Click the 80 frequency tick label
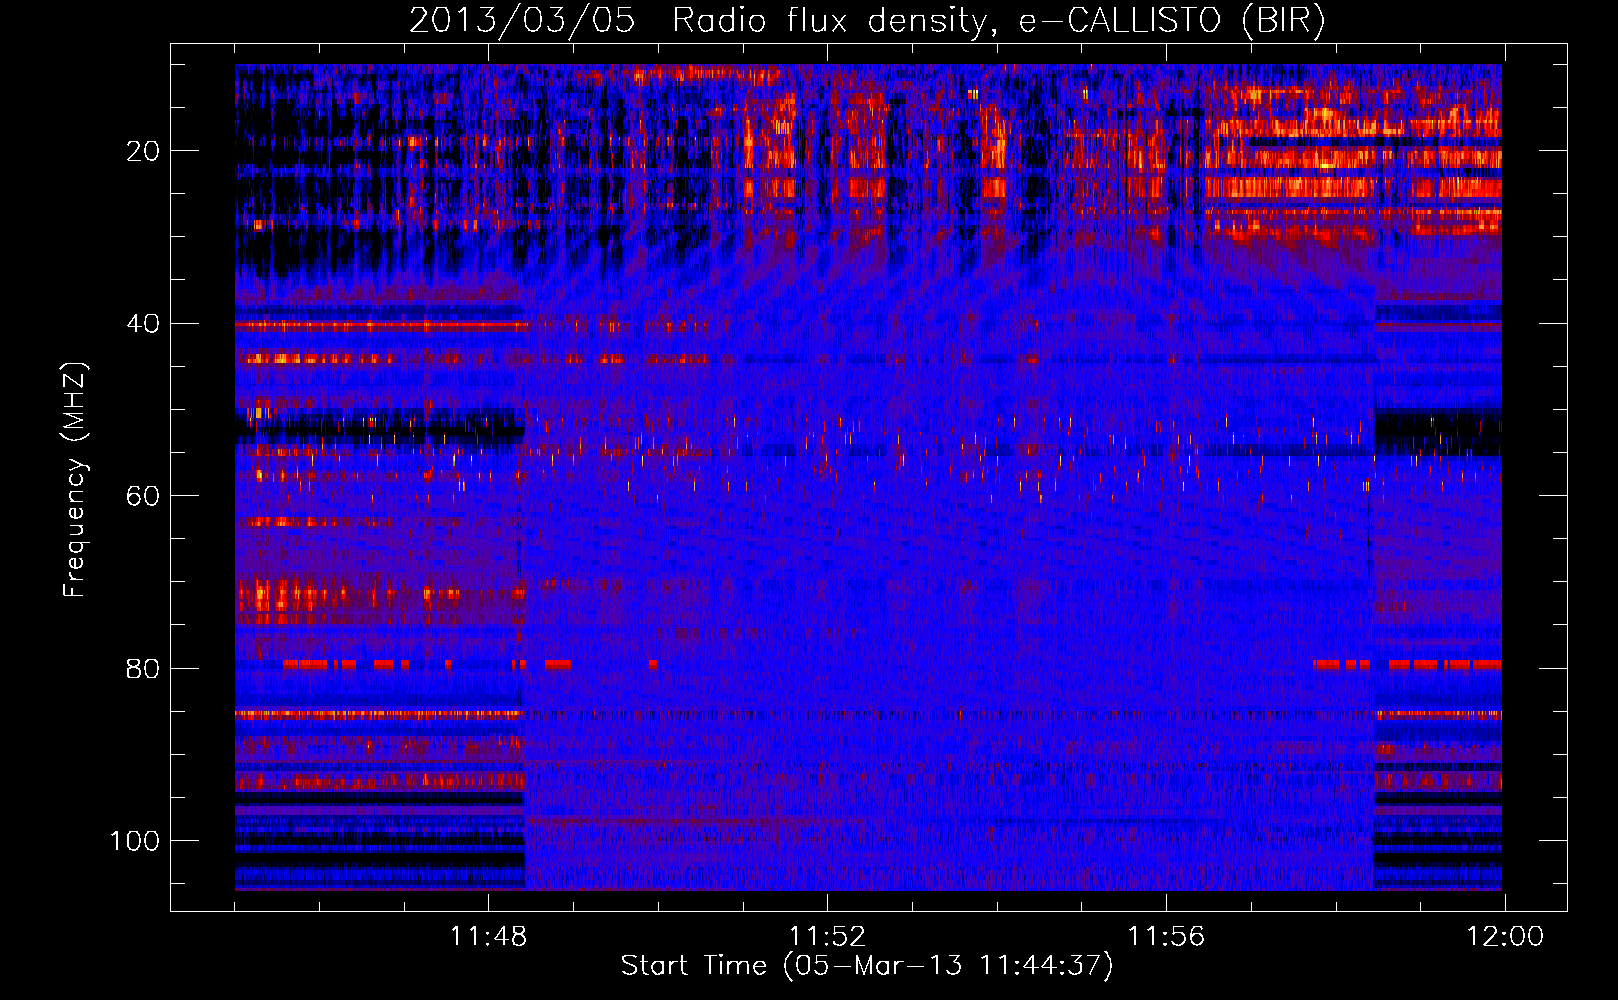Image resolution: width=1618 pixels, height=1000 pixels. [x=143, y=669]
